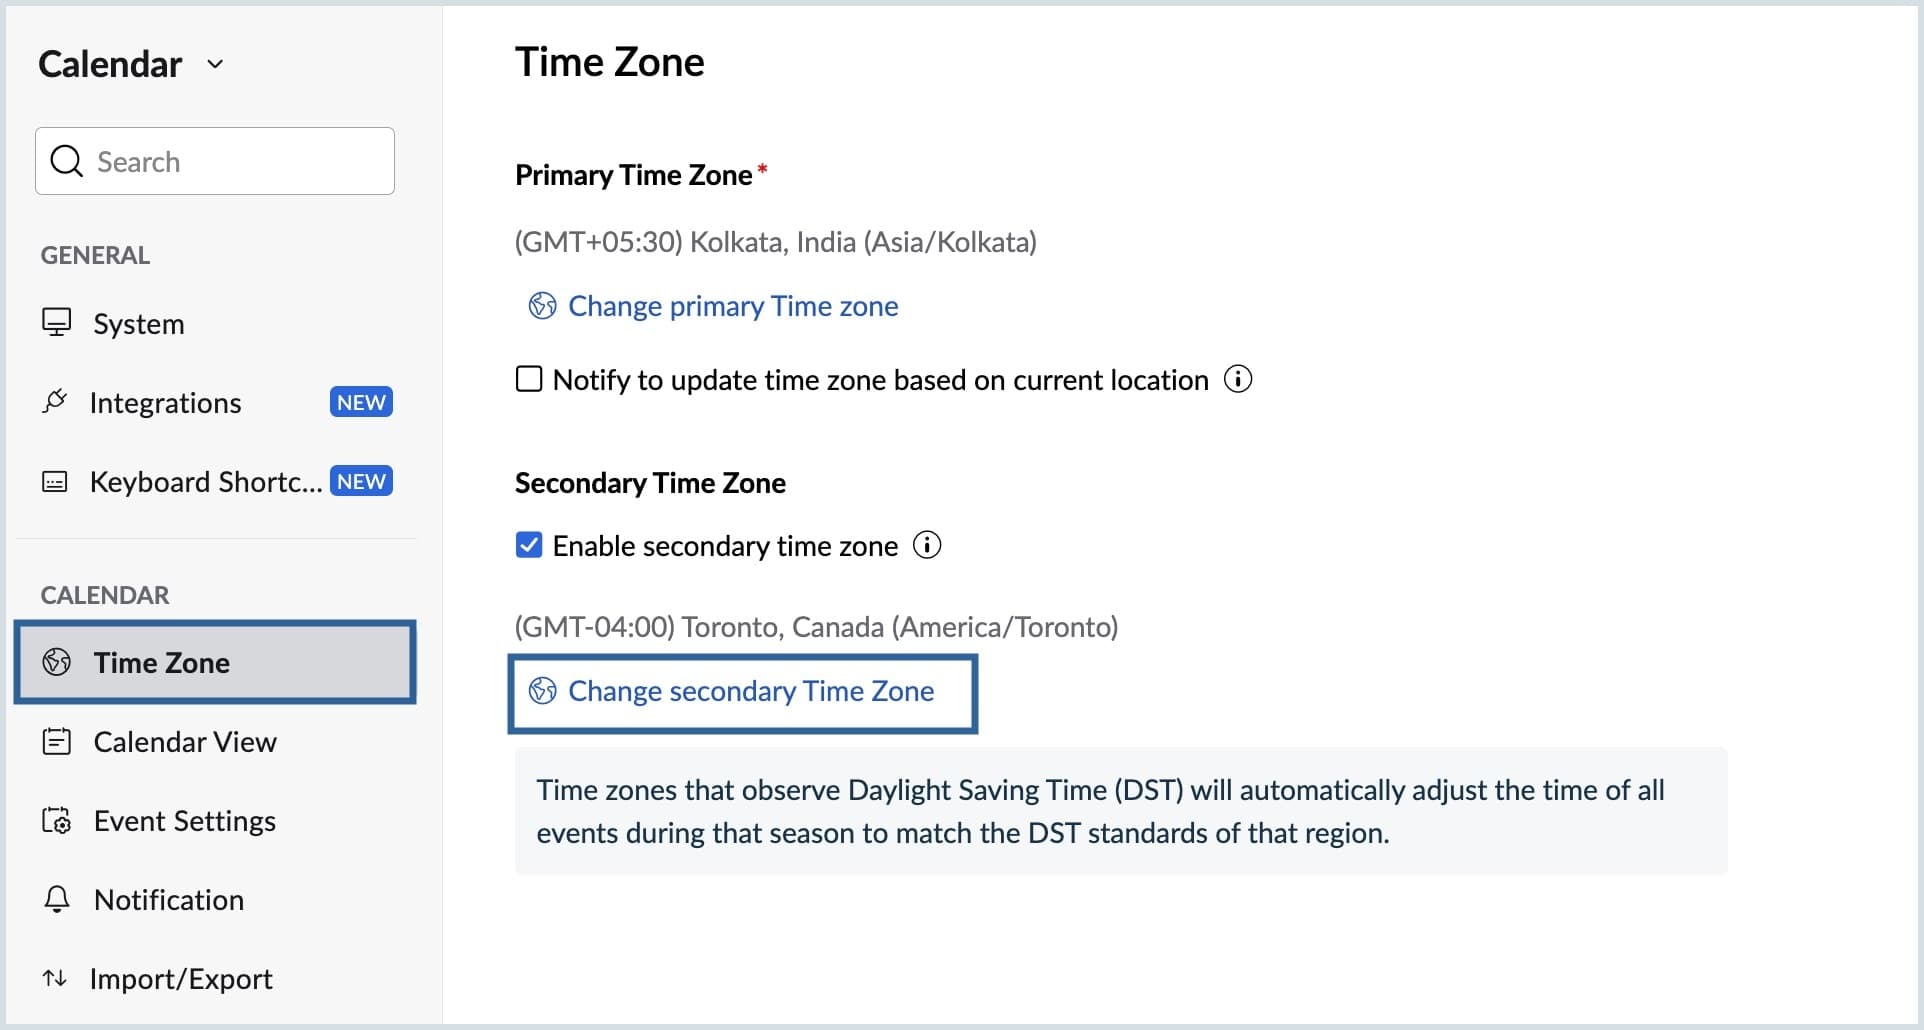The image size is (1924, 1030).
Task: Open the Notification settings menu item
Action: (x=168, y=900)
